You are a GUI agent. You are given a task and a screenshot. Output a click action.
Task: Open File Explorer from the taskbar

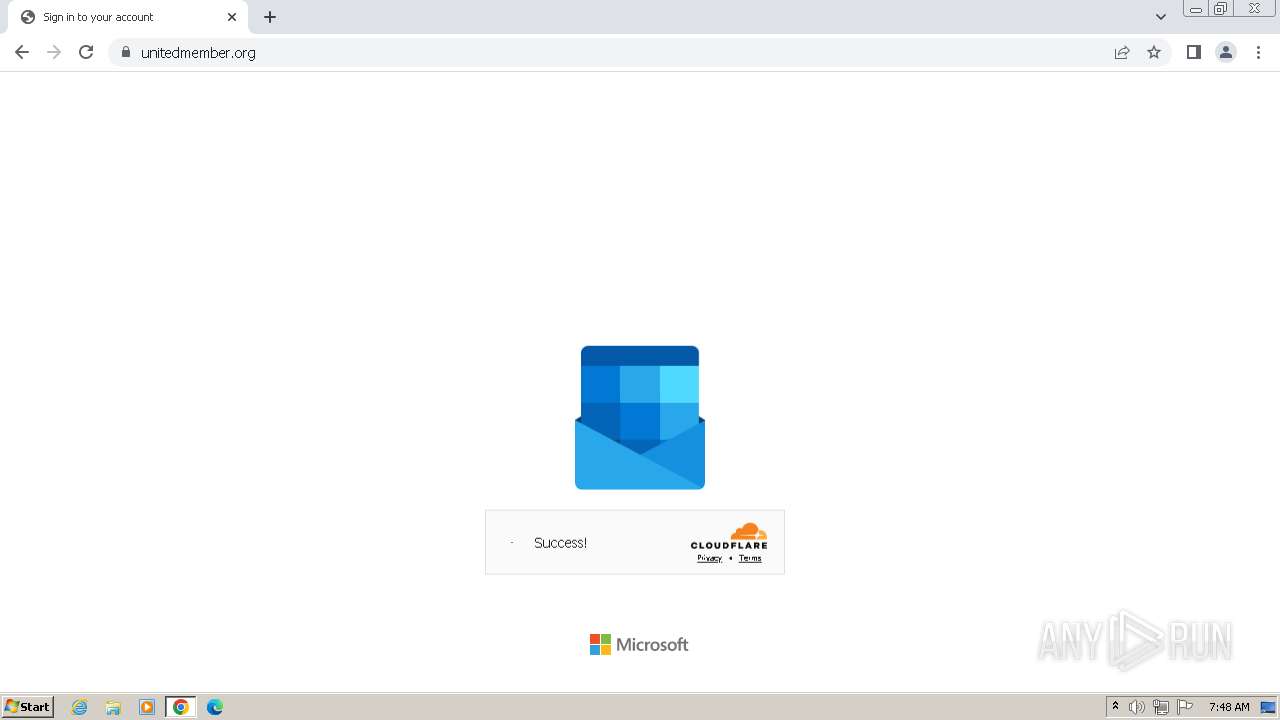113,707
